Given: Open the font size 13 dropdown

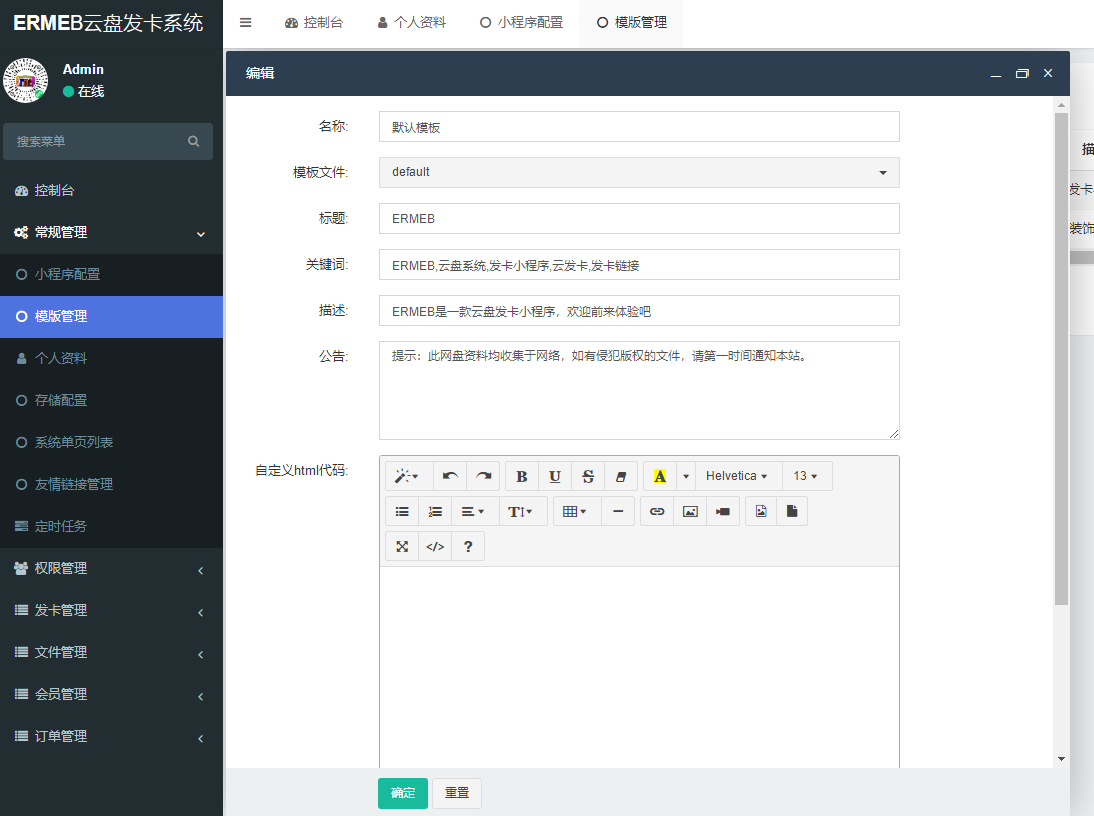Looking at the screenshot, I should click(806, 476).
